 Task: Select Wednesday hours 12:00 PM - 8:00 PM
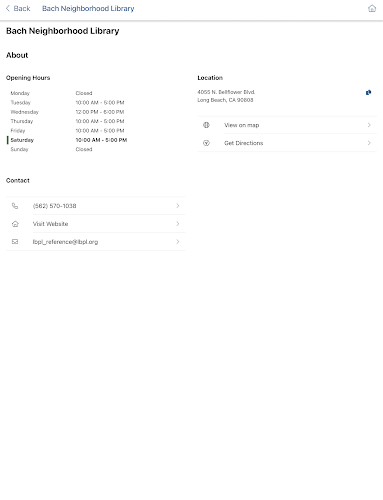(x=100, y=112)
